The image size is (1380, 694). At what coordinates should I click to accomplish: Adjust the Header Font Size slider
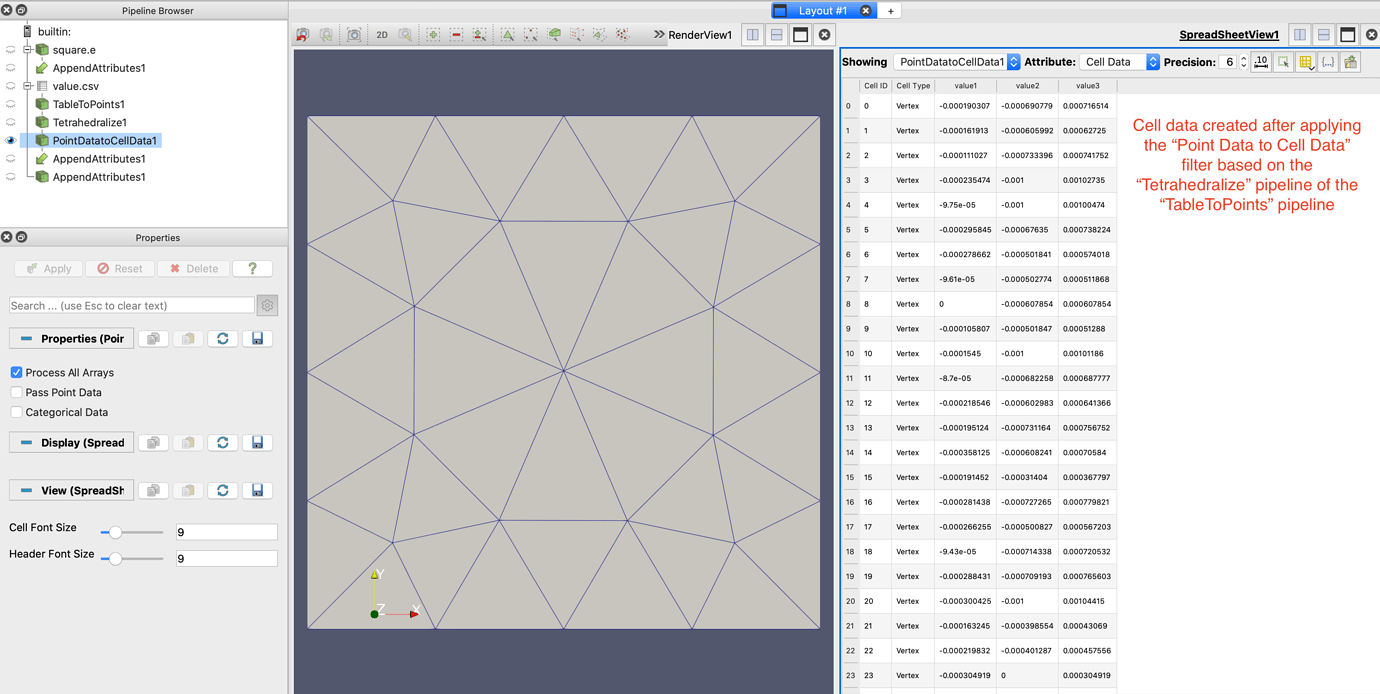pos(131,558)
